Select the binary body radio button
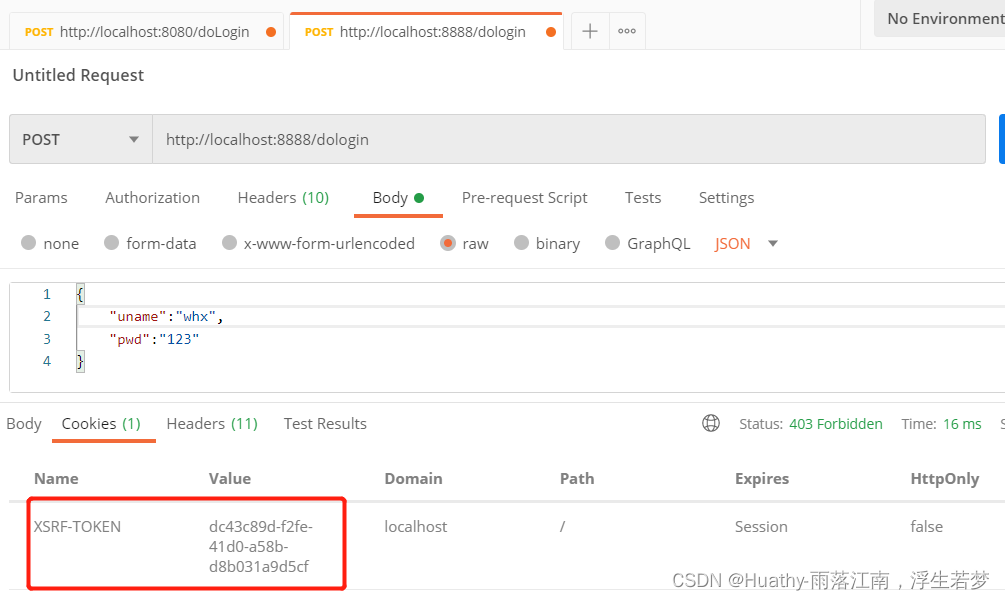 (521, 243)
